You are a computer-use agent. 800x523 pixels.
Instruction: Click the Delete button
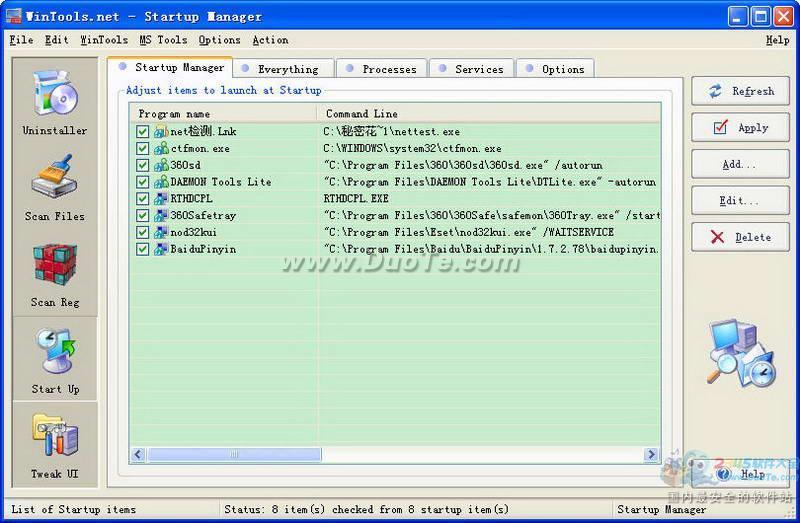click(x=740, y=237)
